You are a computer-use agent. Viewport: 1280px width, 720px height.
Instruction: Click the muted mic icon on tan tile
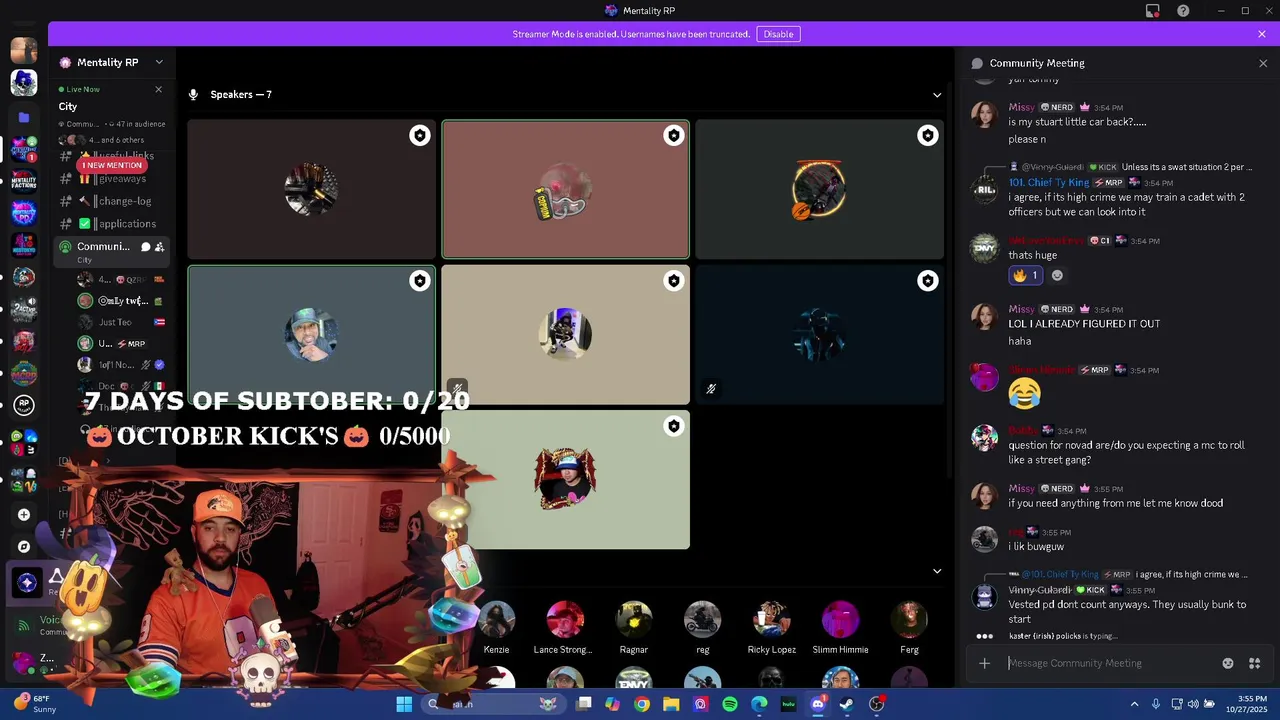click(457, 388)
